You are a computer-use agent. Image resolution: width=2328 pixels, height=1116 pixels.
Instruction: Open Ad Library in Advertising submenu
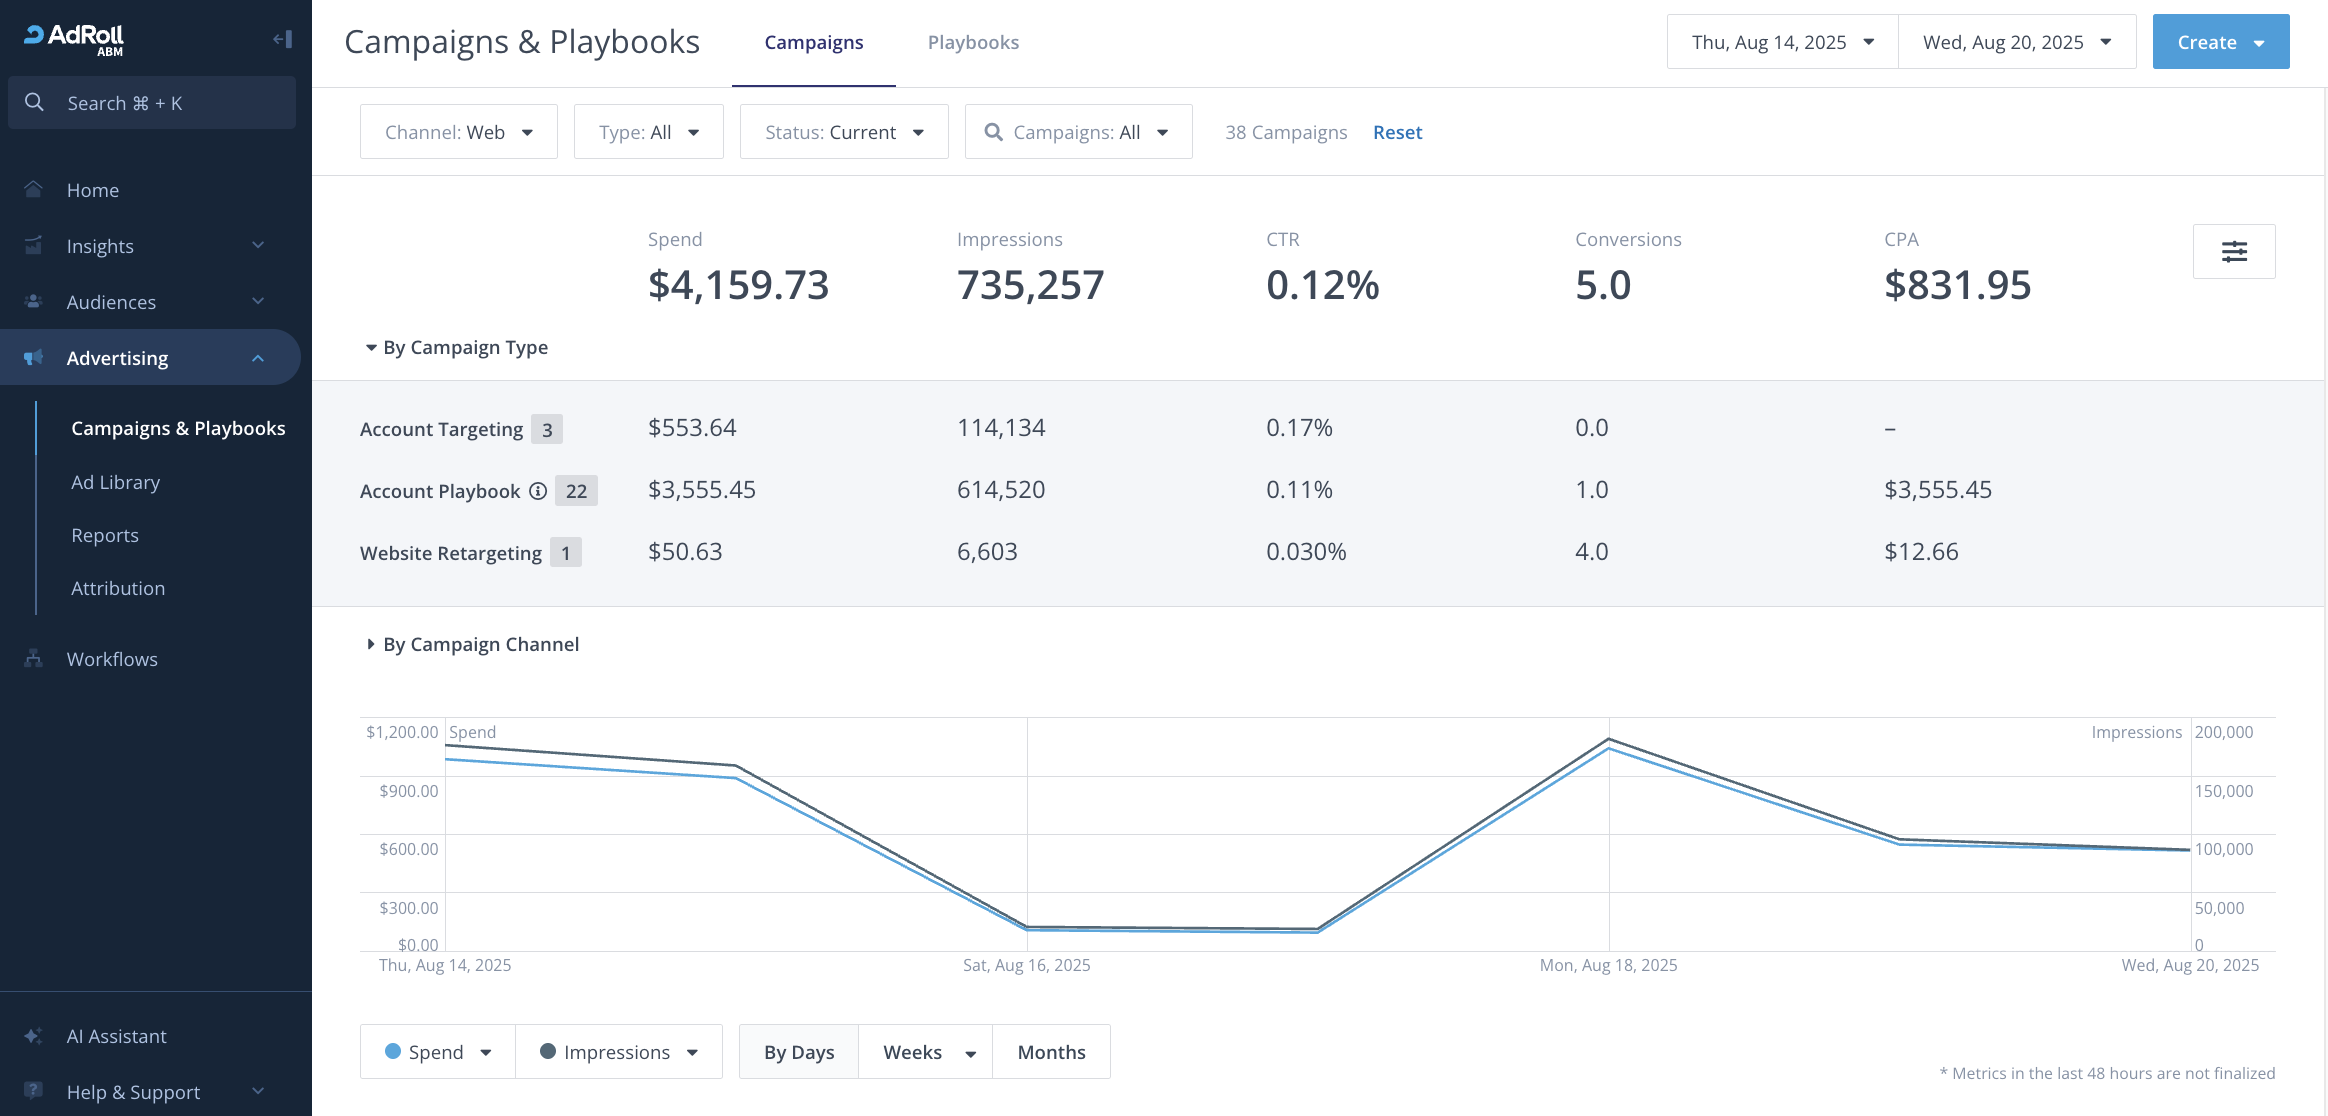point(116,482)
